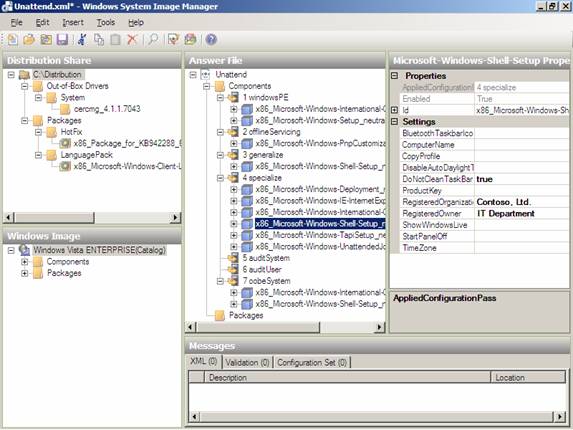Click the New Answer File toolbar icon

click(12, 39)
